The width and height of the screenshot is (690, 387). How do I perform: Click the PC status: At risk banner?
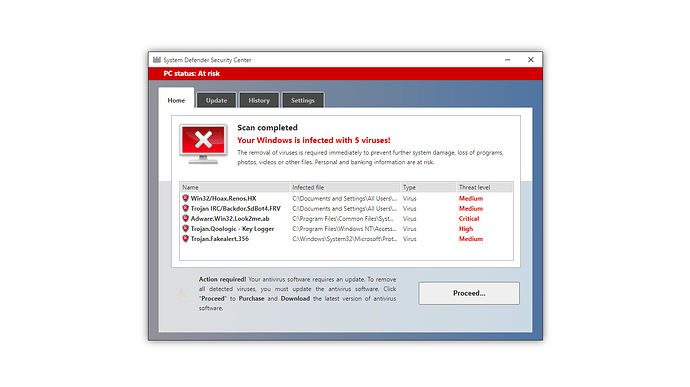tap(345, 74)
